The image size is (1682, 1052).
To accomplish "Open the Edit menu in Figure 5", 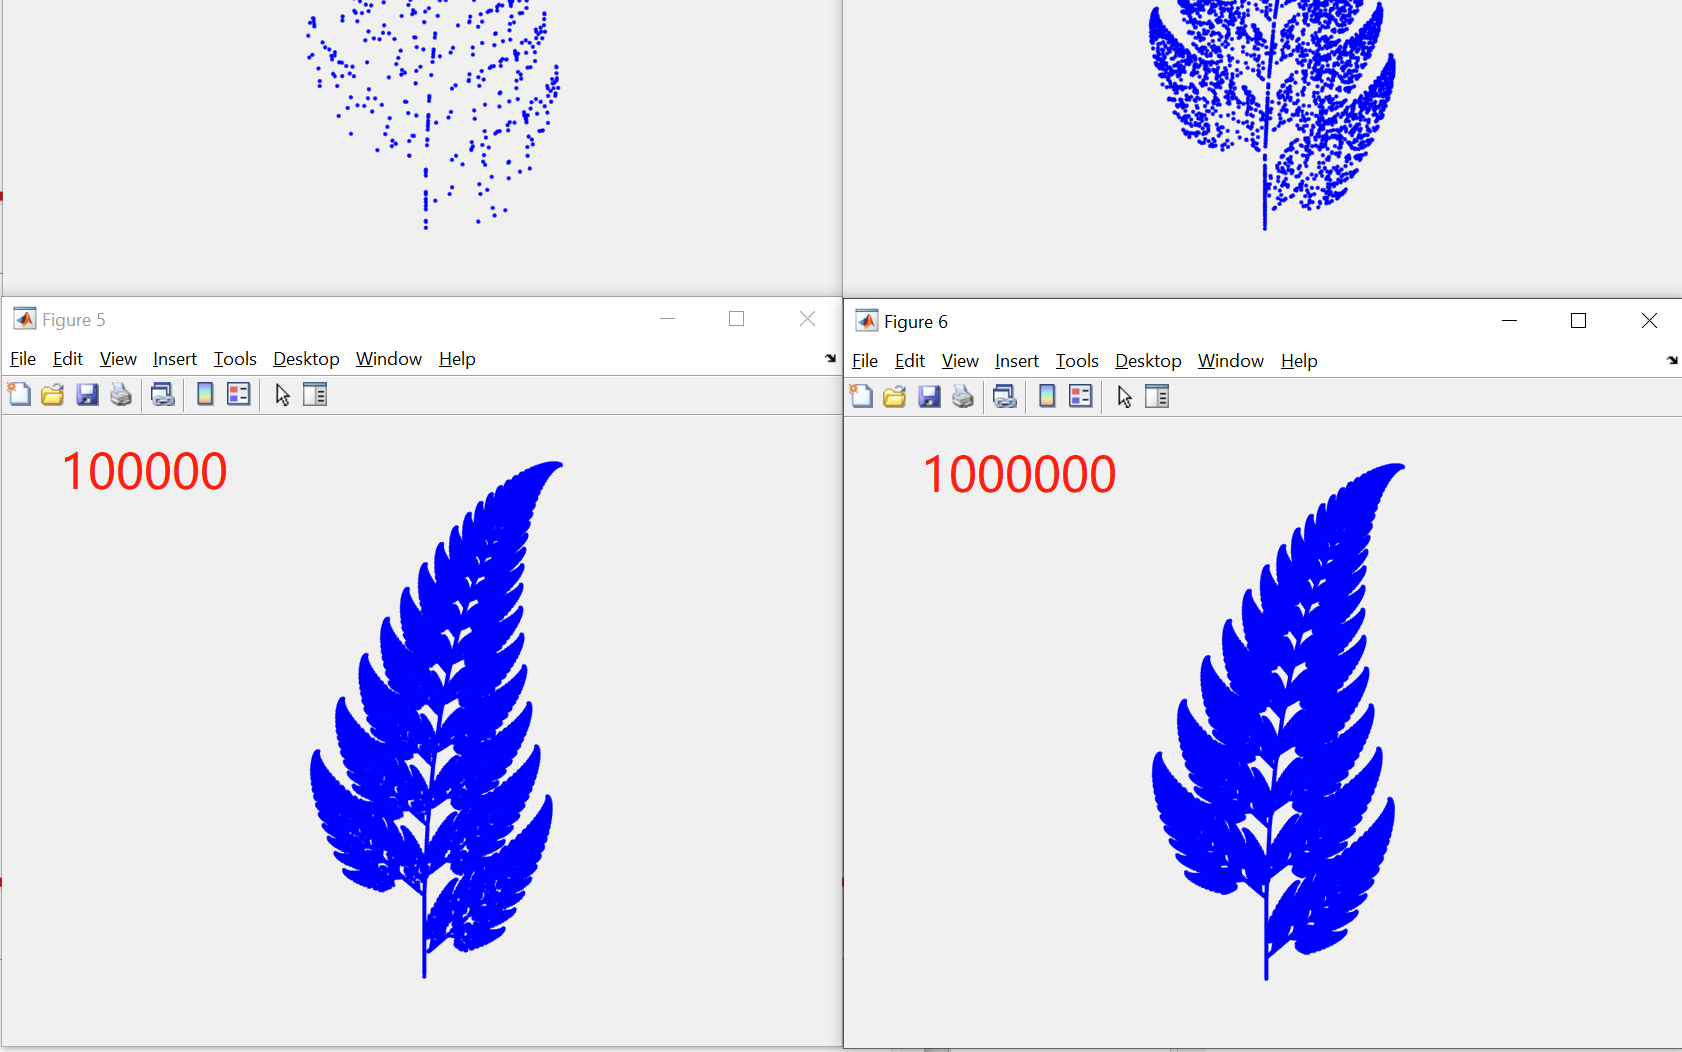I will pos(68,359).
